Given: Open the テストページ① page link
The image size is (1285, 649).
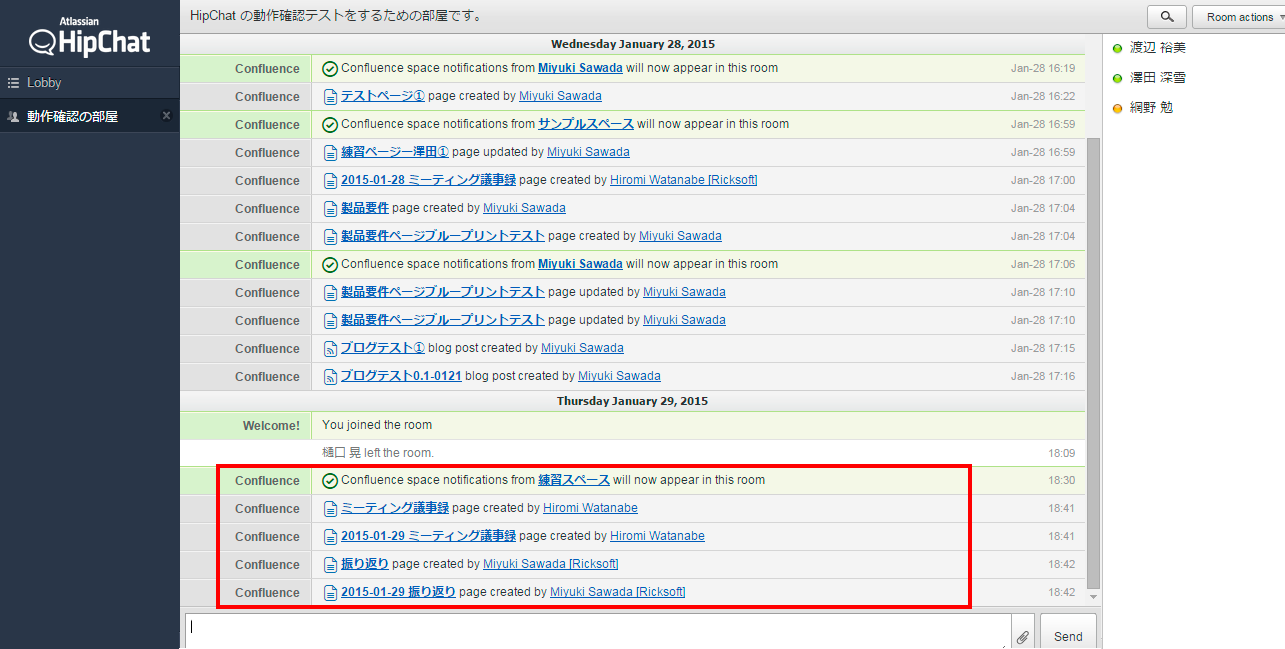Looking at the screenshot, I should click(383, 96).
